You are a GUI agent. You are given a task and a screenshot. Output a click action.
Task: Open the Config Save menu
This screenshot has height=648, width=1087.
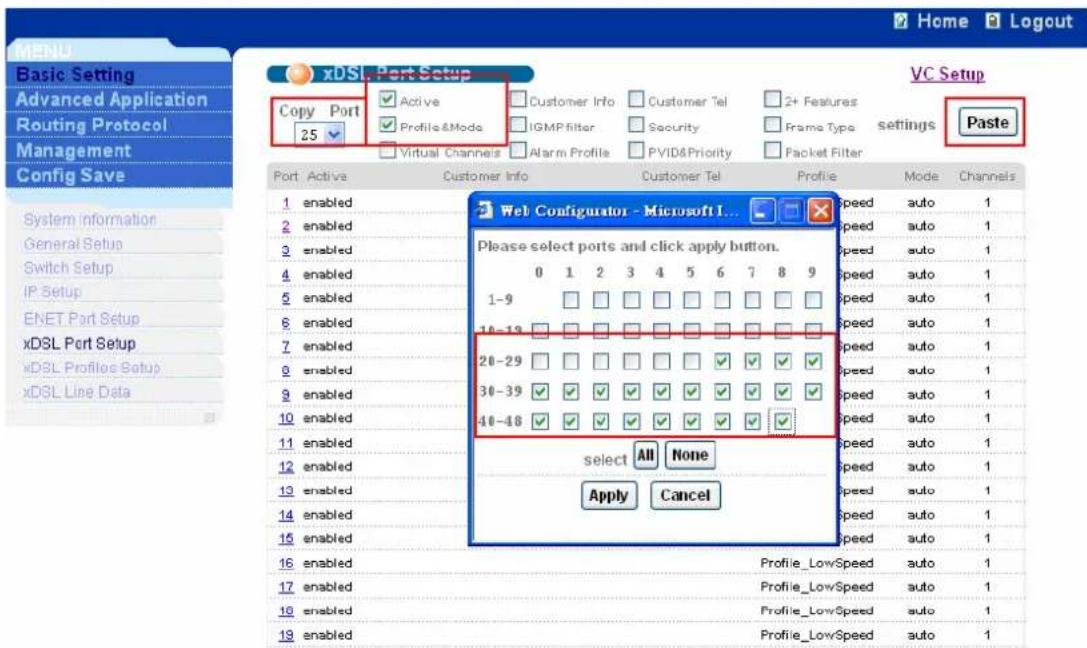(x=71, y=175)
